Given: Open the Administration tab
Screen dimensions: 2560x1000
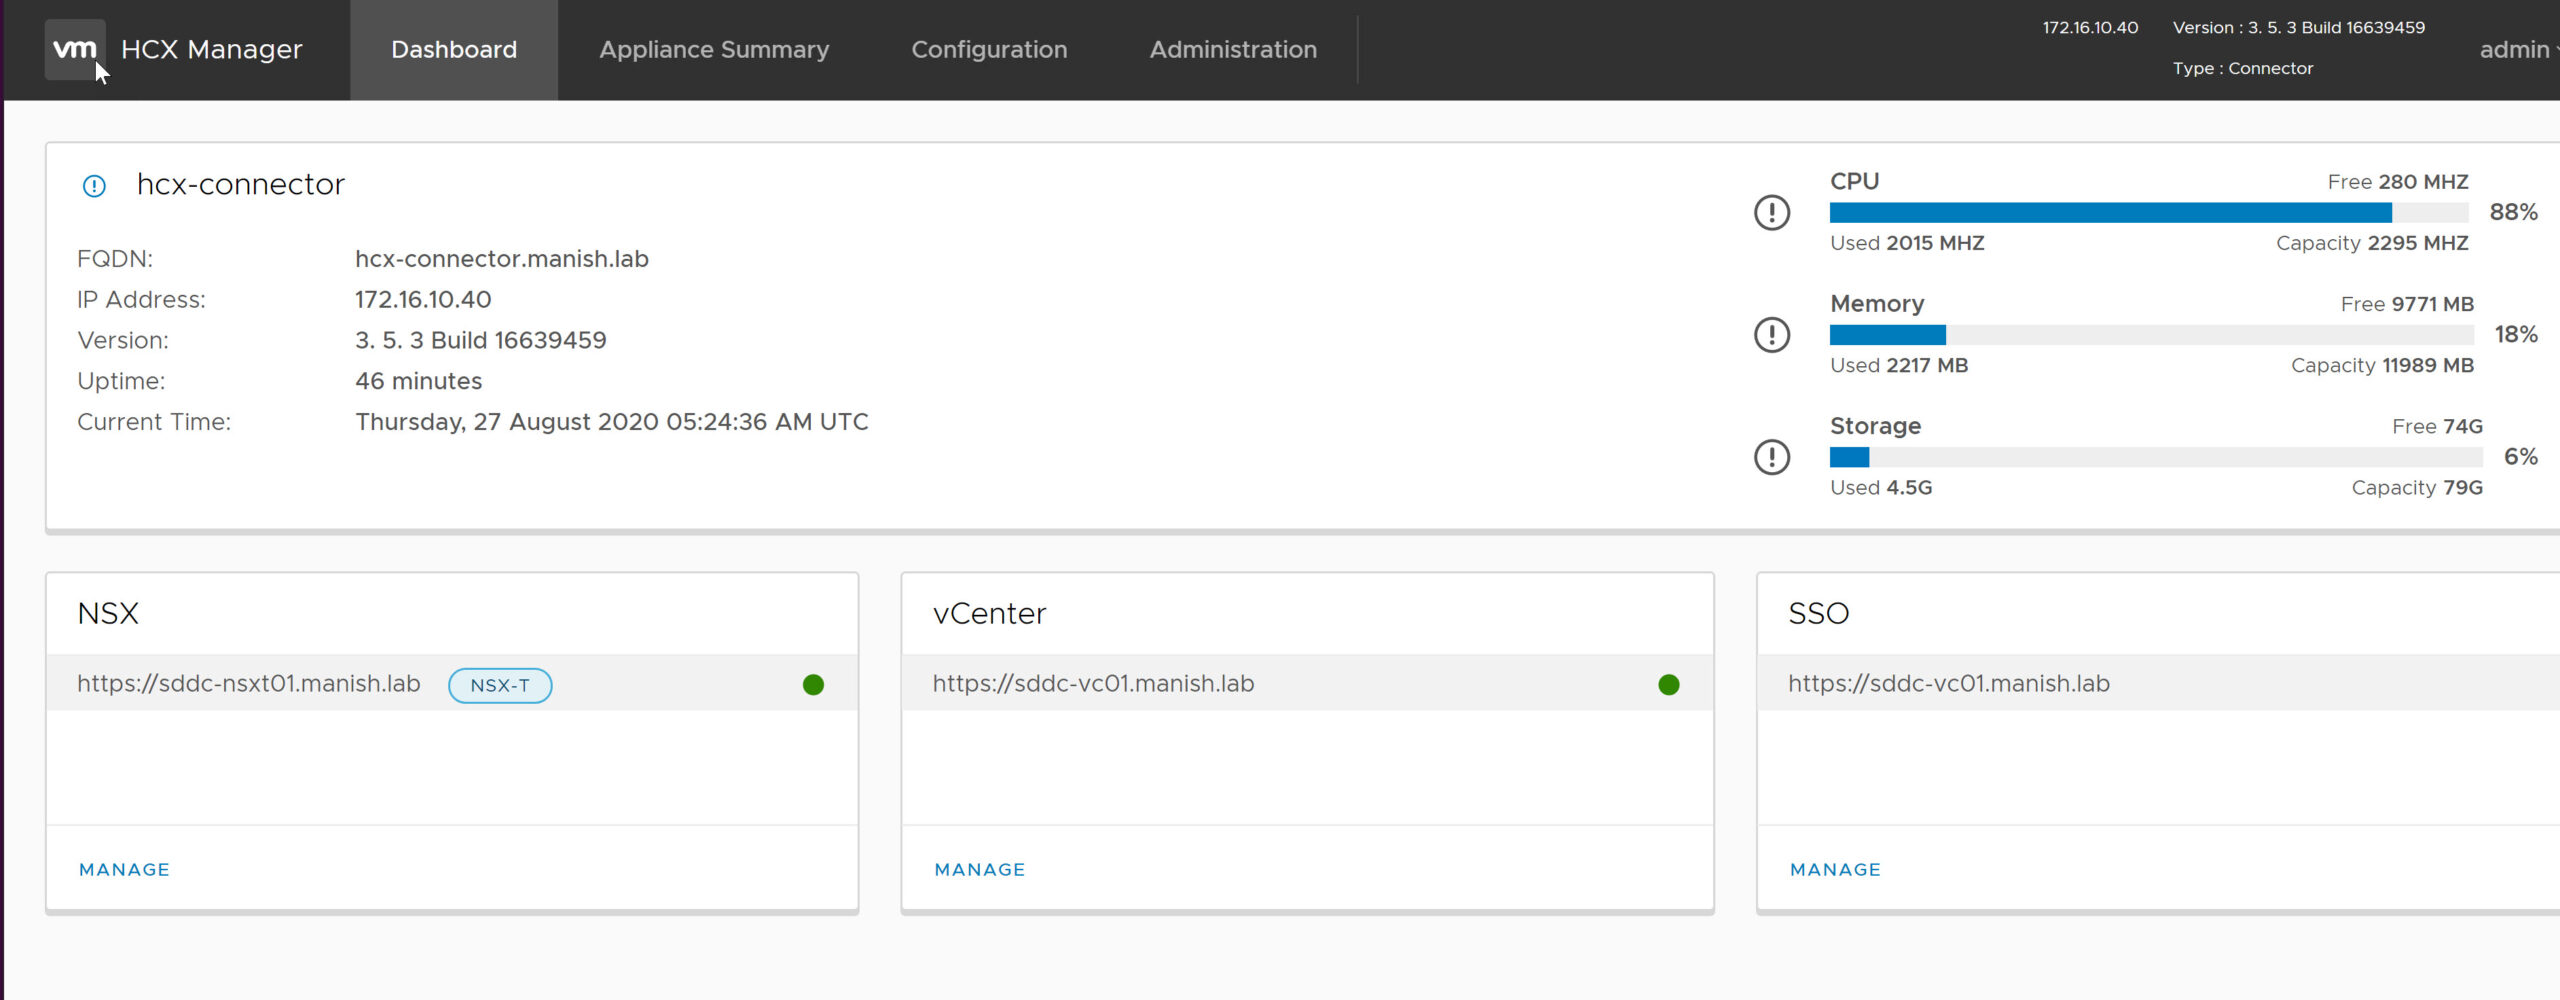Looking at the screenshot, I should (x=1233, y=50).
